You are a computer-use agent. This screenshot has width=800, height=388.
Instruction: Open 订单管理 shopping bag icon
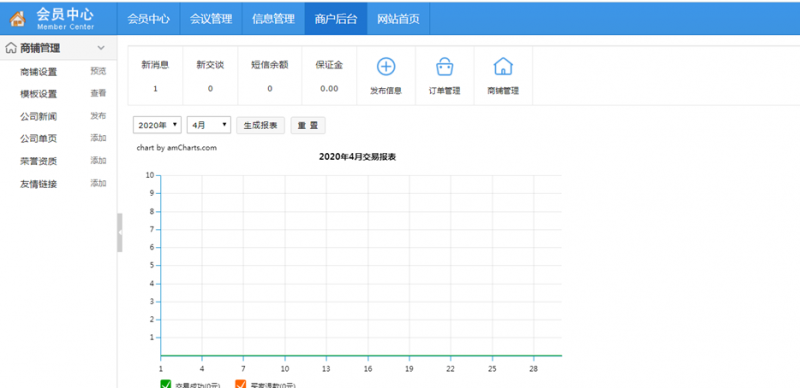(444, 66)
